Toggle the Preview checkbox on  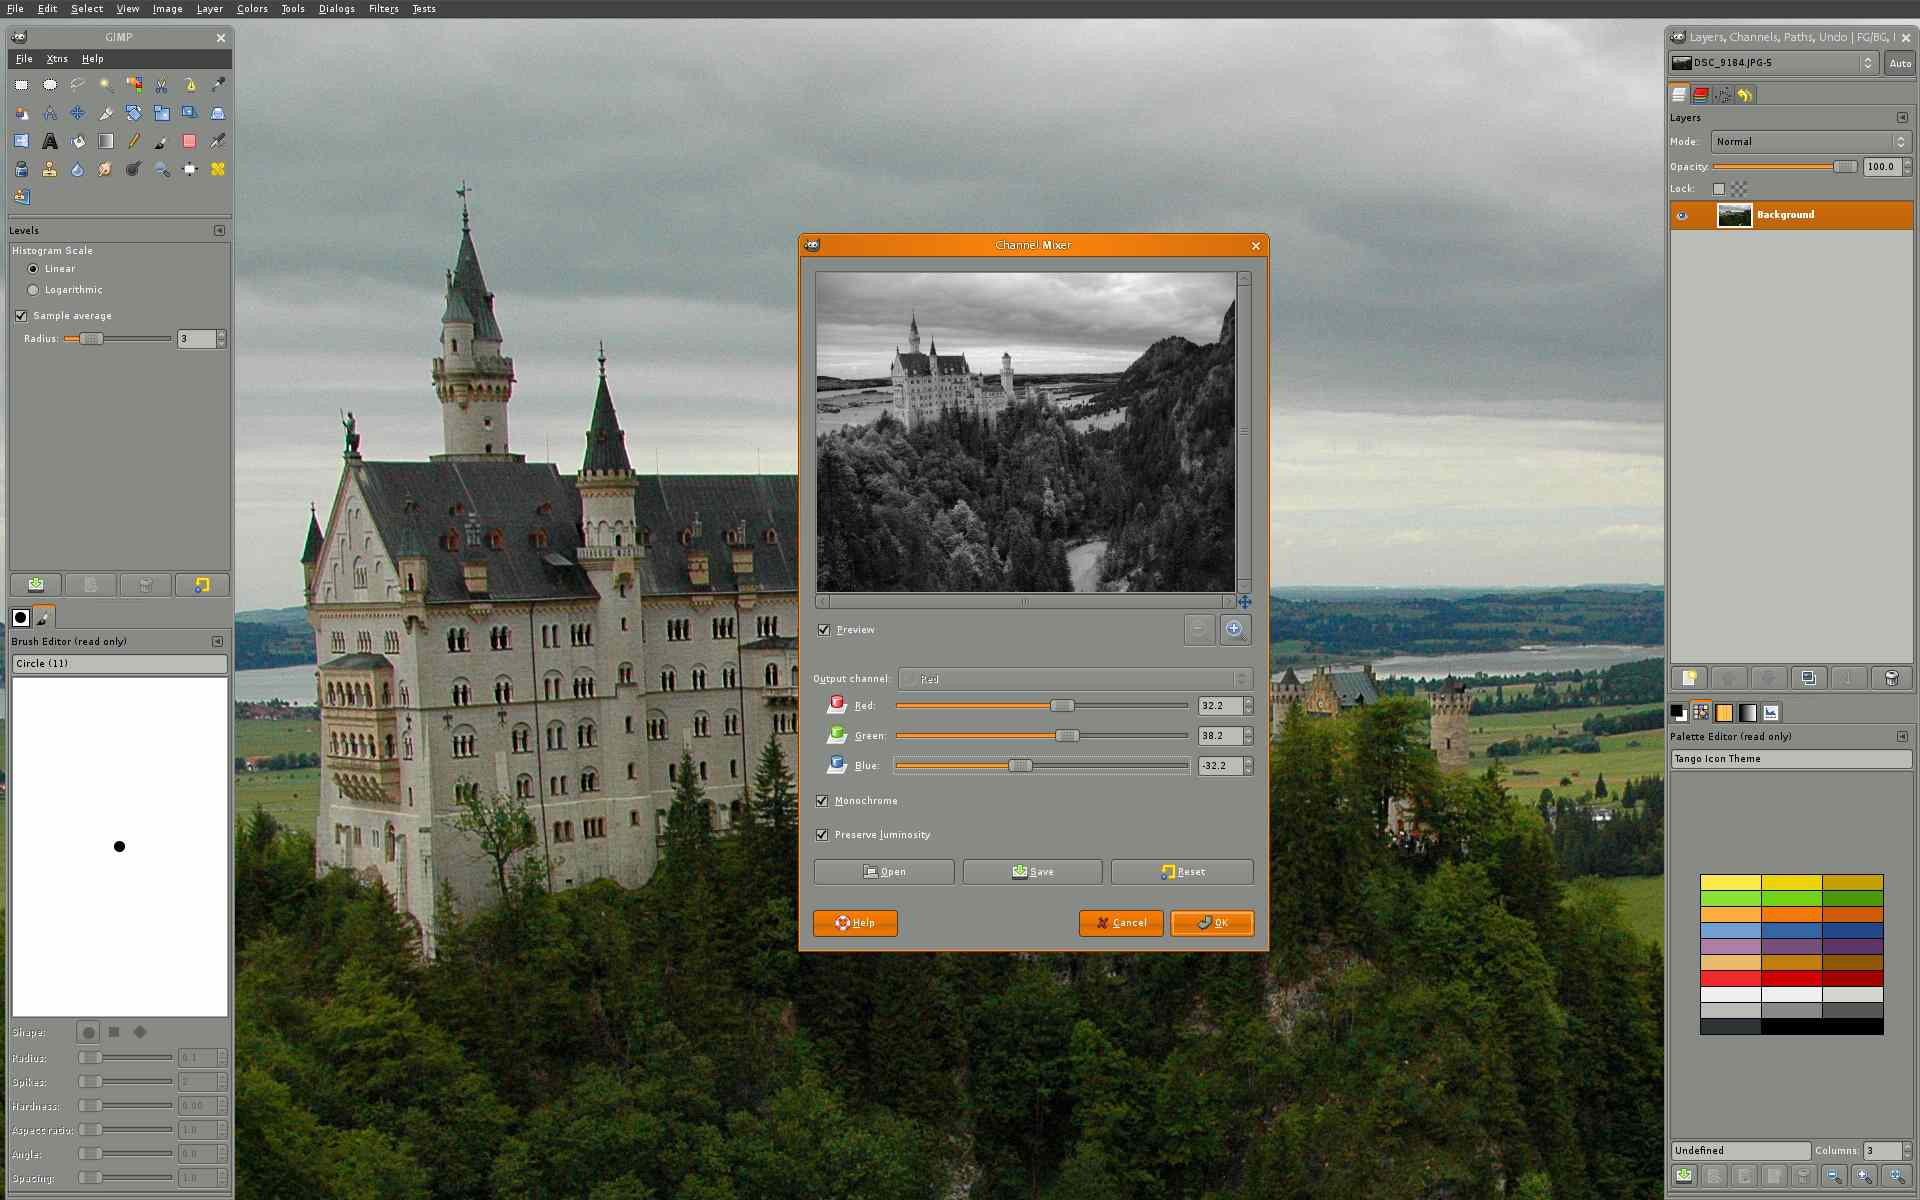click(825, 629)
